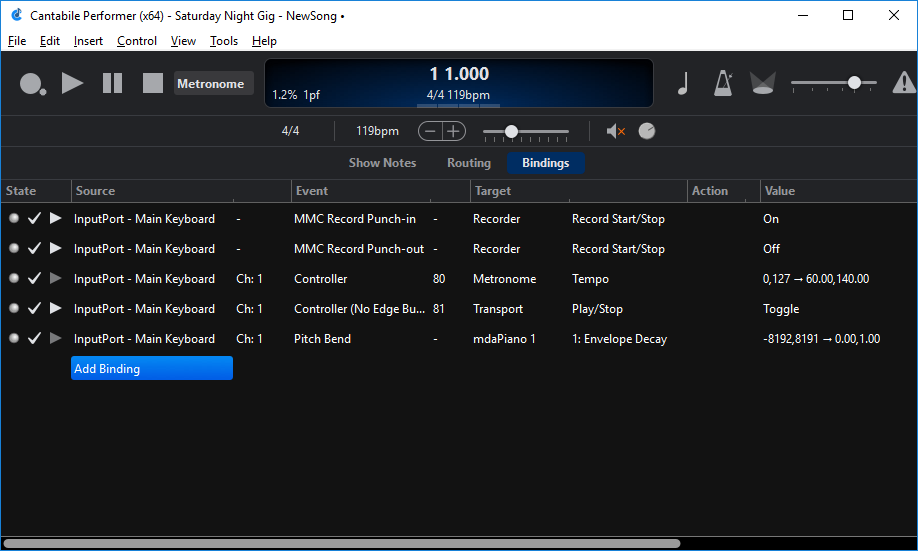Screen dimensions: 918x551
Task: Open action dropdown showing 1: Envelope Decay
Action: [x=619, y=338]
